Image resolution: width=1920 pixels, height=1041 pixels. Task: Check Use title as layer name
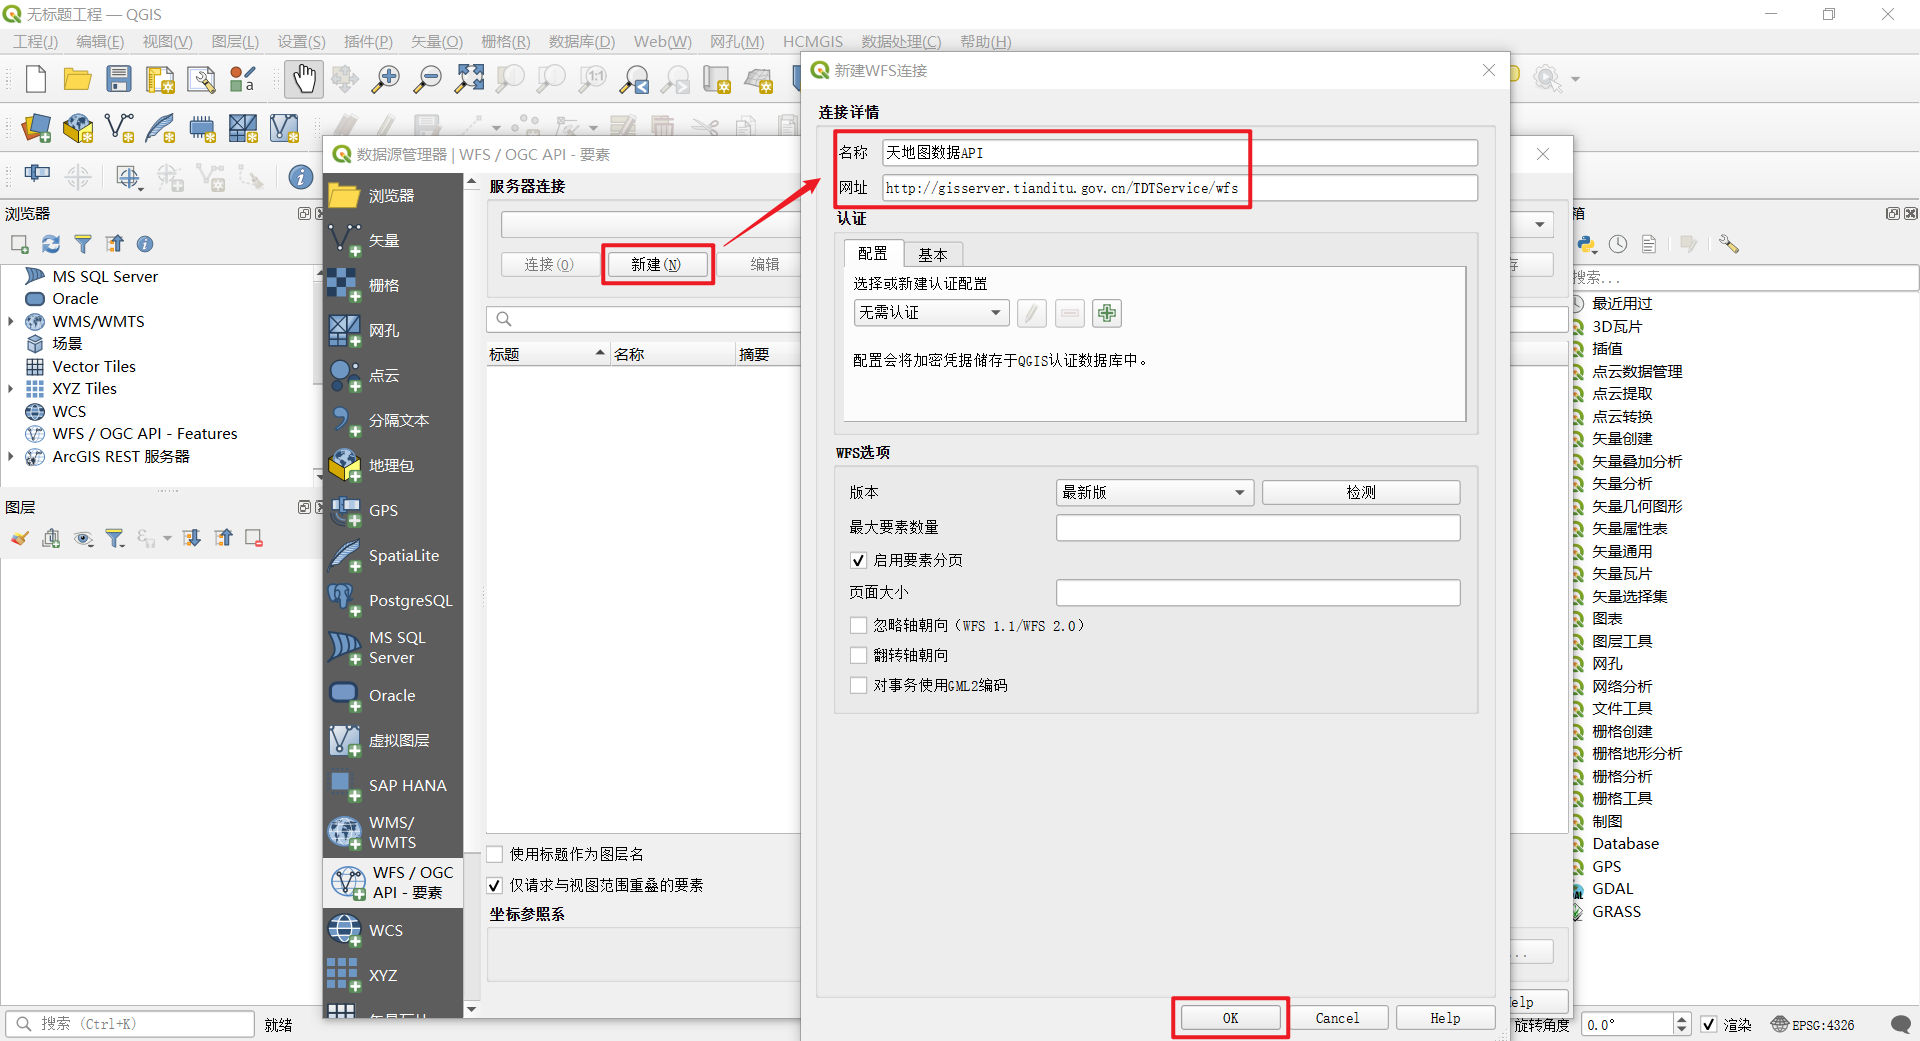coord(495,855)
